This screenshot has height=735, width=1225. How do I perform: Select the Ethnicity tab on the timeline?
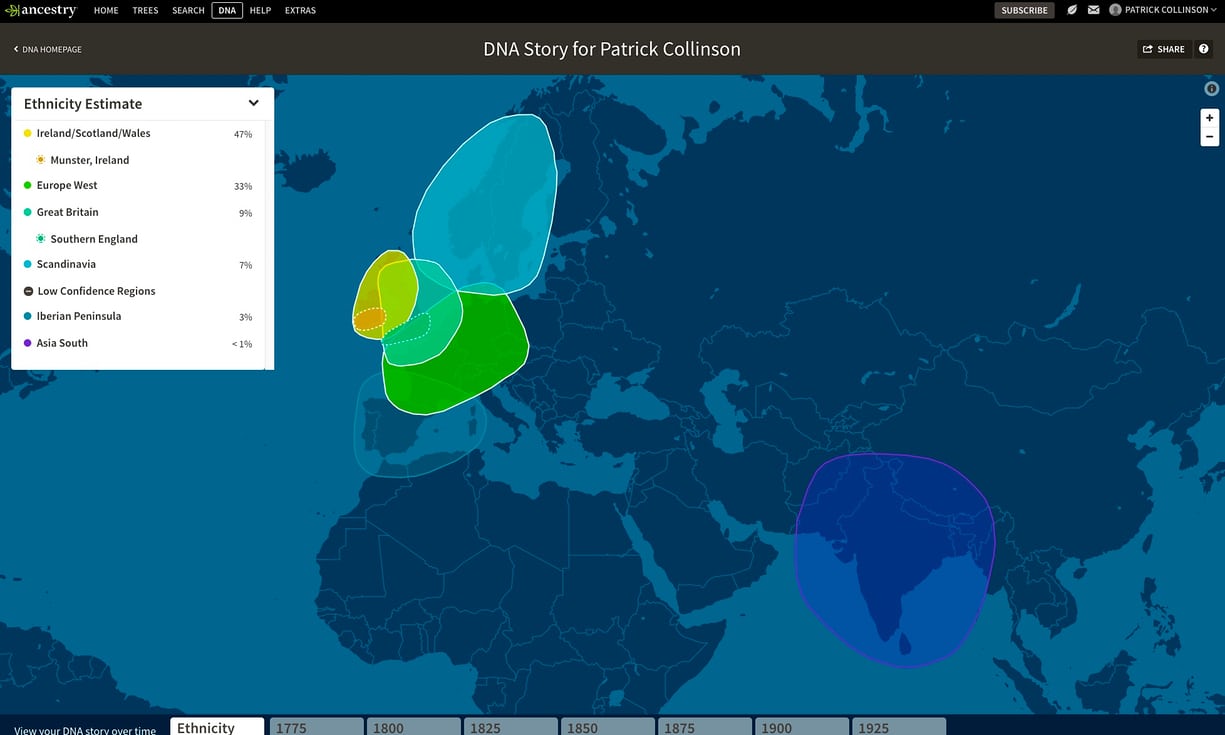pyautogui.click(x=216, y=727)
